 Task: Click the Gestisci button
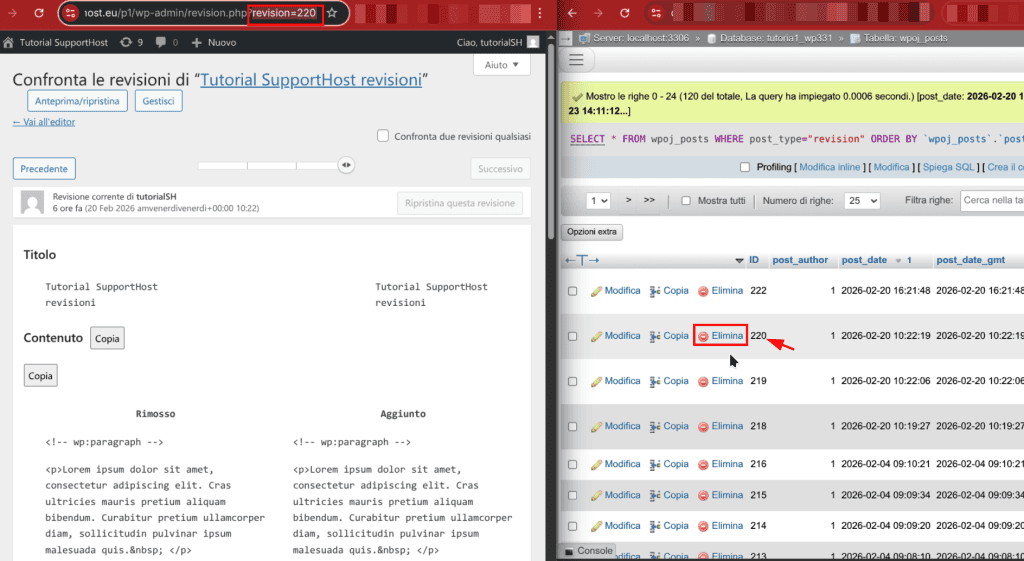tap(159, 101)
